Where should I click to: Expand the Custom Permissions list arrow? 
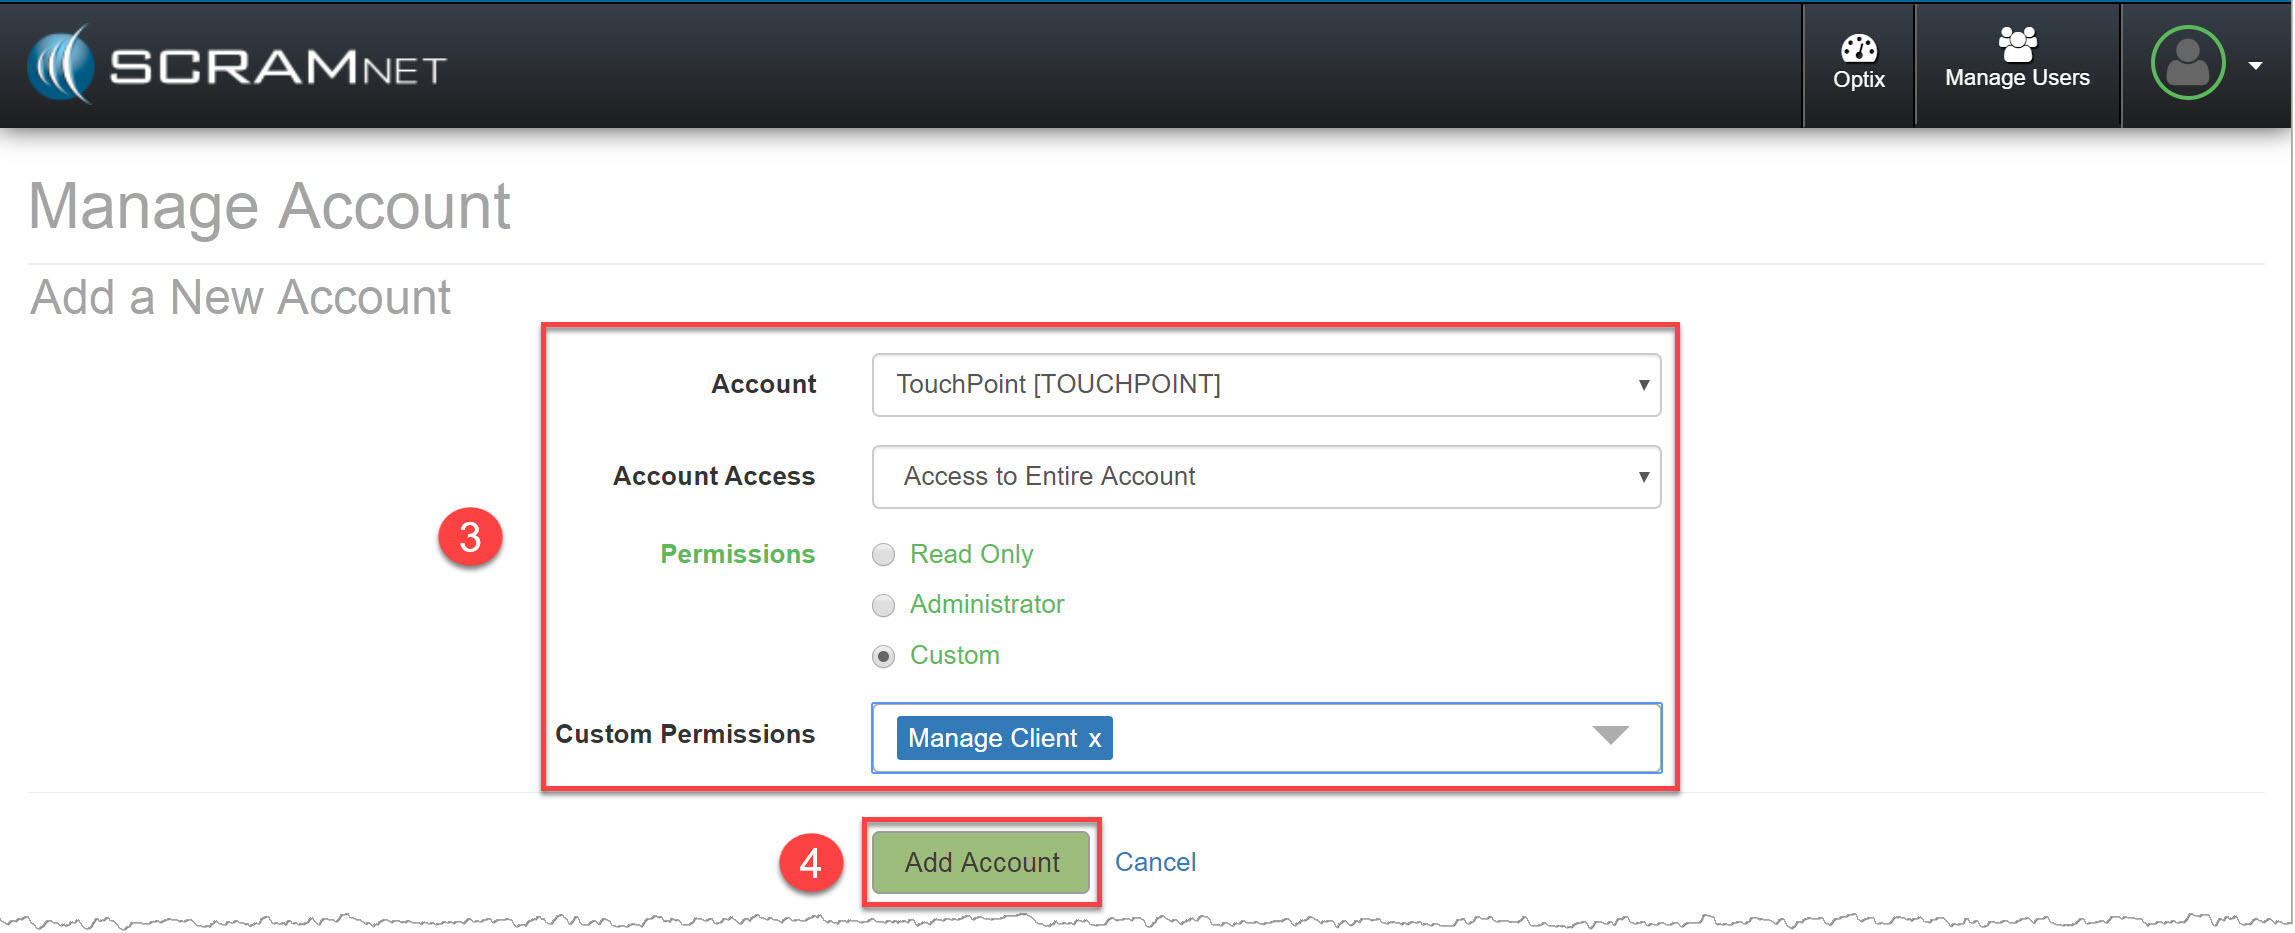pyautogui.click(x=1610, y=736)
